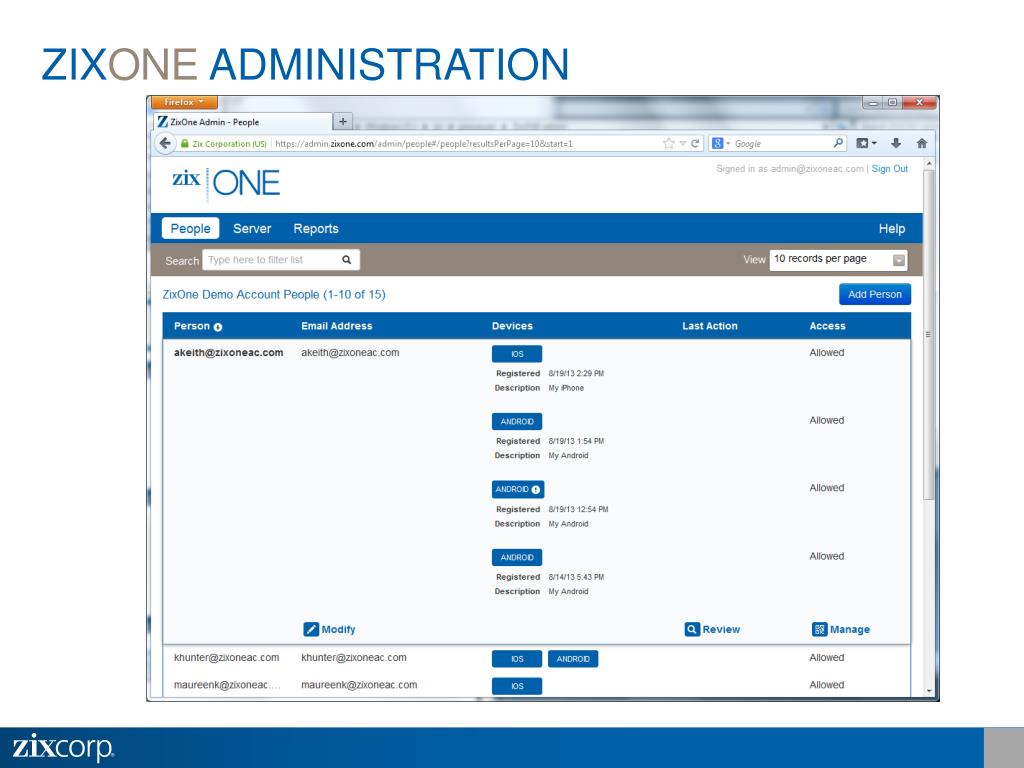Open the Reports tab

tap(316, 229)
